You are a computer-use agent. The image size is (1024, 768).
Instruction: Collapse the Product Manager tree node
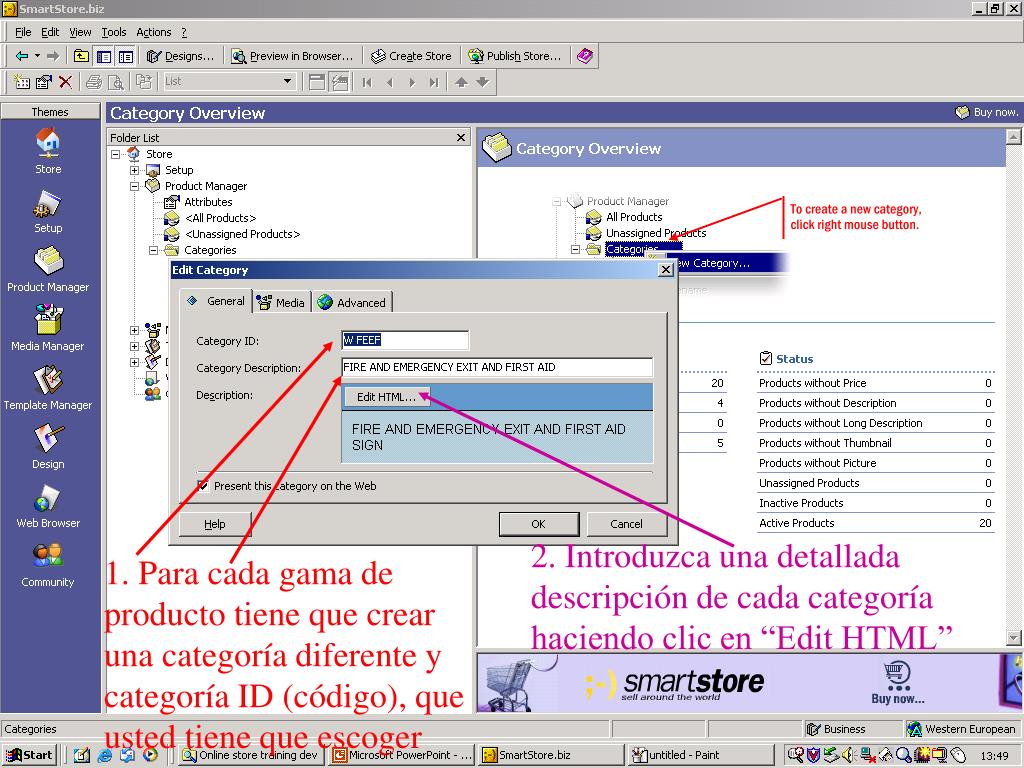click(135, 186)
